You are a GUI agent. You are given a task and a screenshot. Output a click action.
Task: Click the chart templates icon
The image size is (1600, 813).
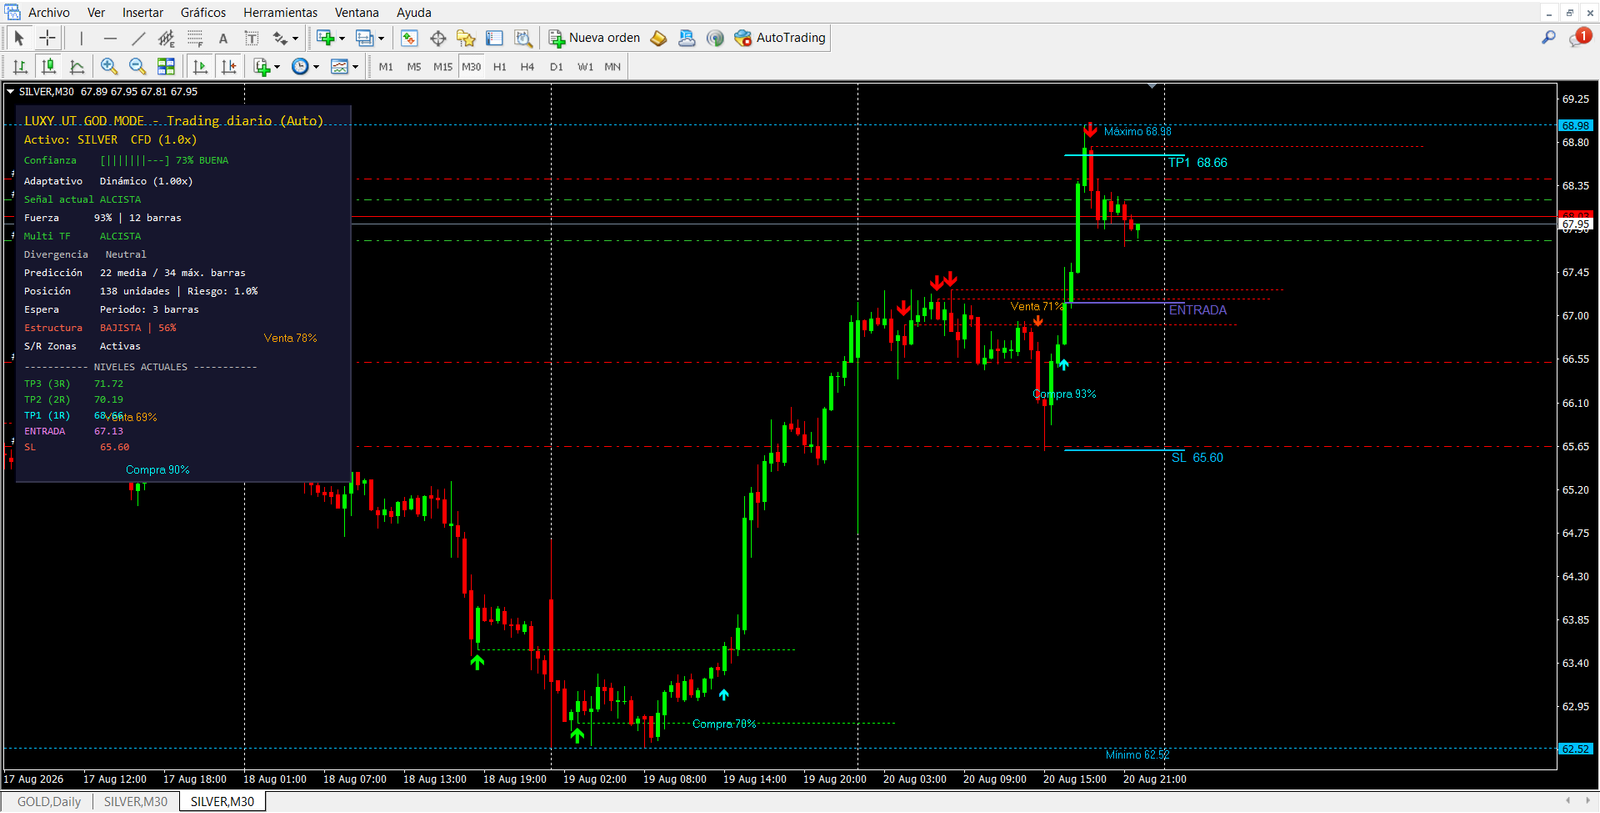coord(339,66)
